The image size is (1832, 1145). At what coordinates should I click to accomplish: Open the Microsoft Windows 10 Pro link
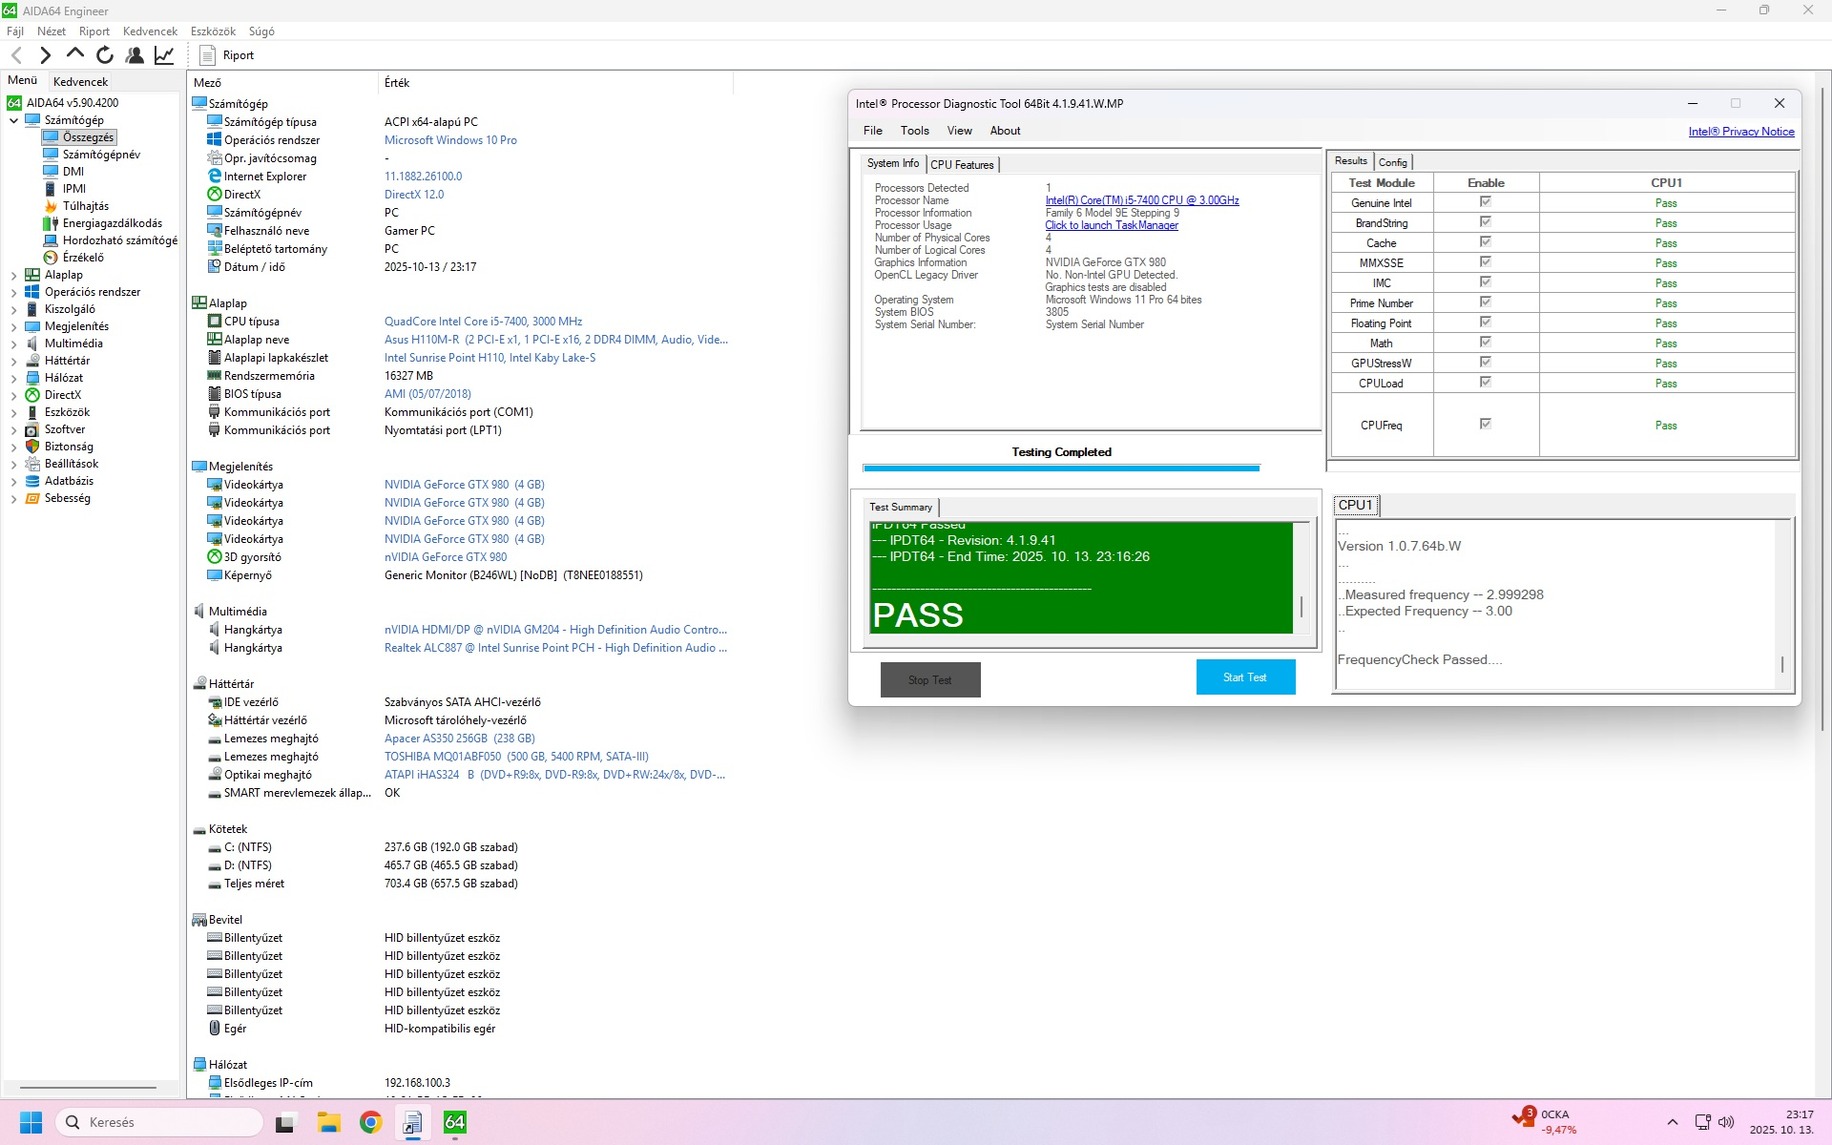(x=450, y=140)
